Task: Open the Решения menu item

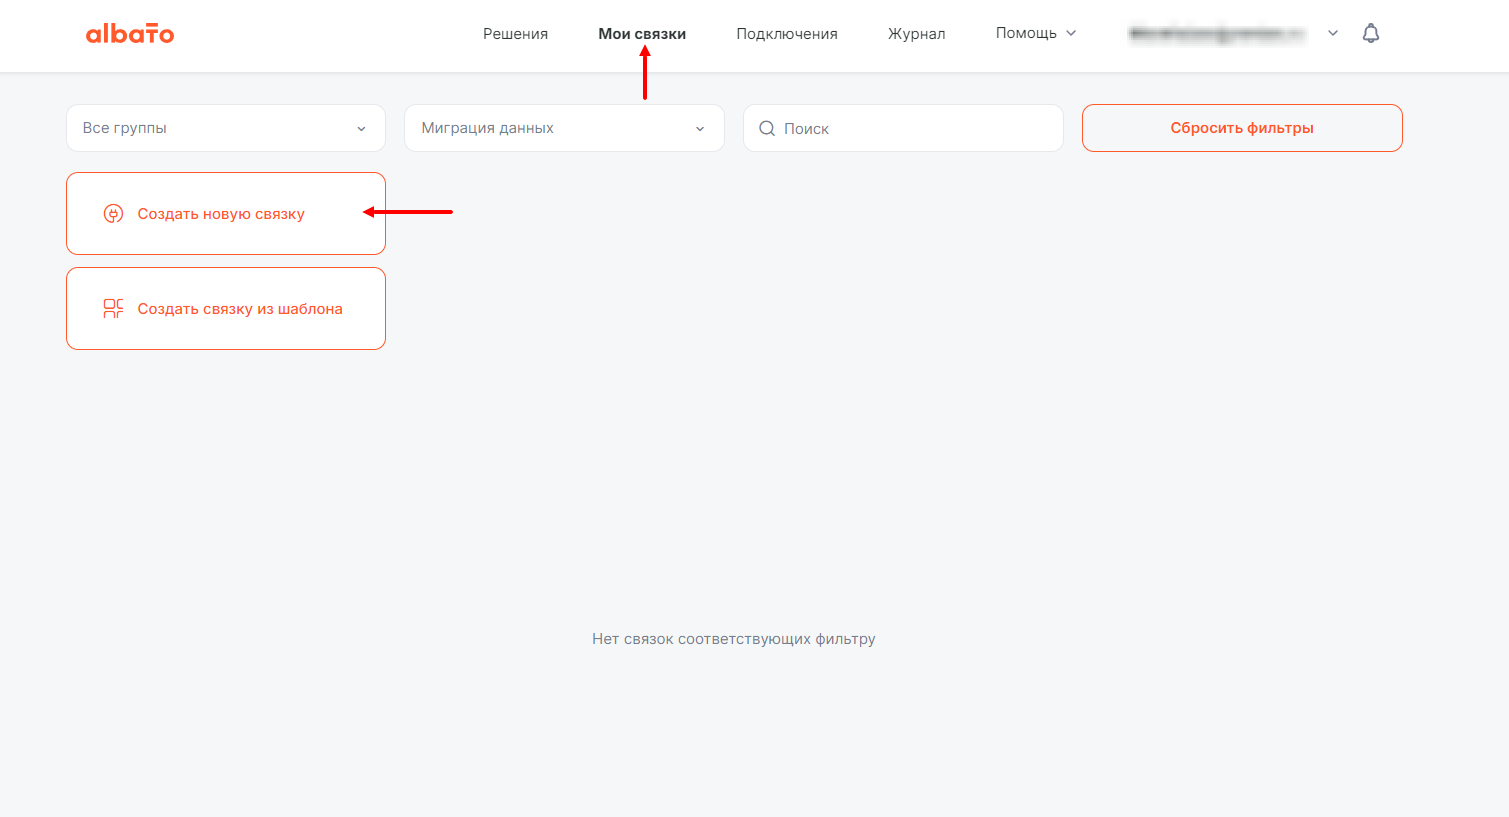Action: [x=515, y=34]
